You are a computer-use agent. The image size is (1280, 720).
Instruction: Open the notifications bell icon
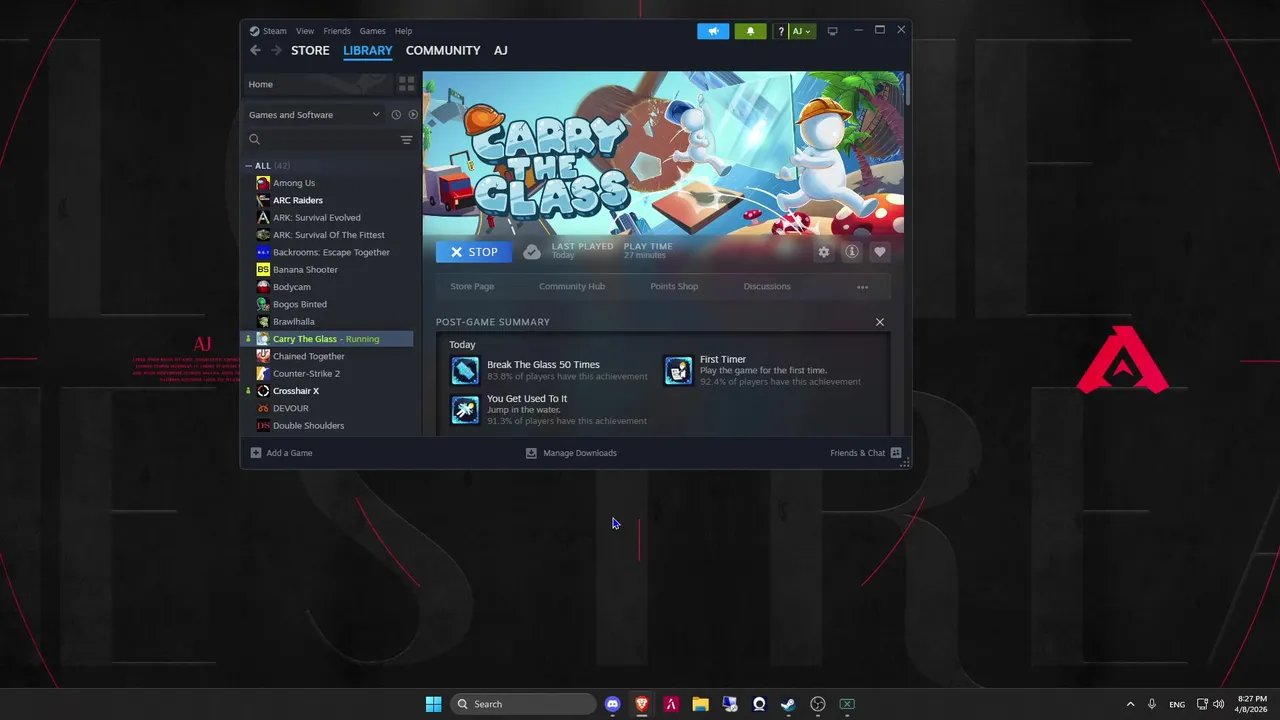coord(750,31)
